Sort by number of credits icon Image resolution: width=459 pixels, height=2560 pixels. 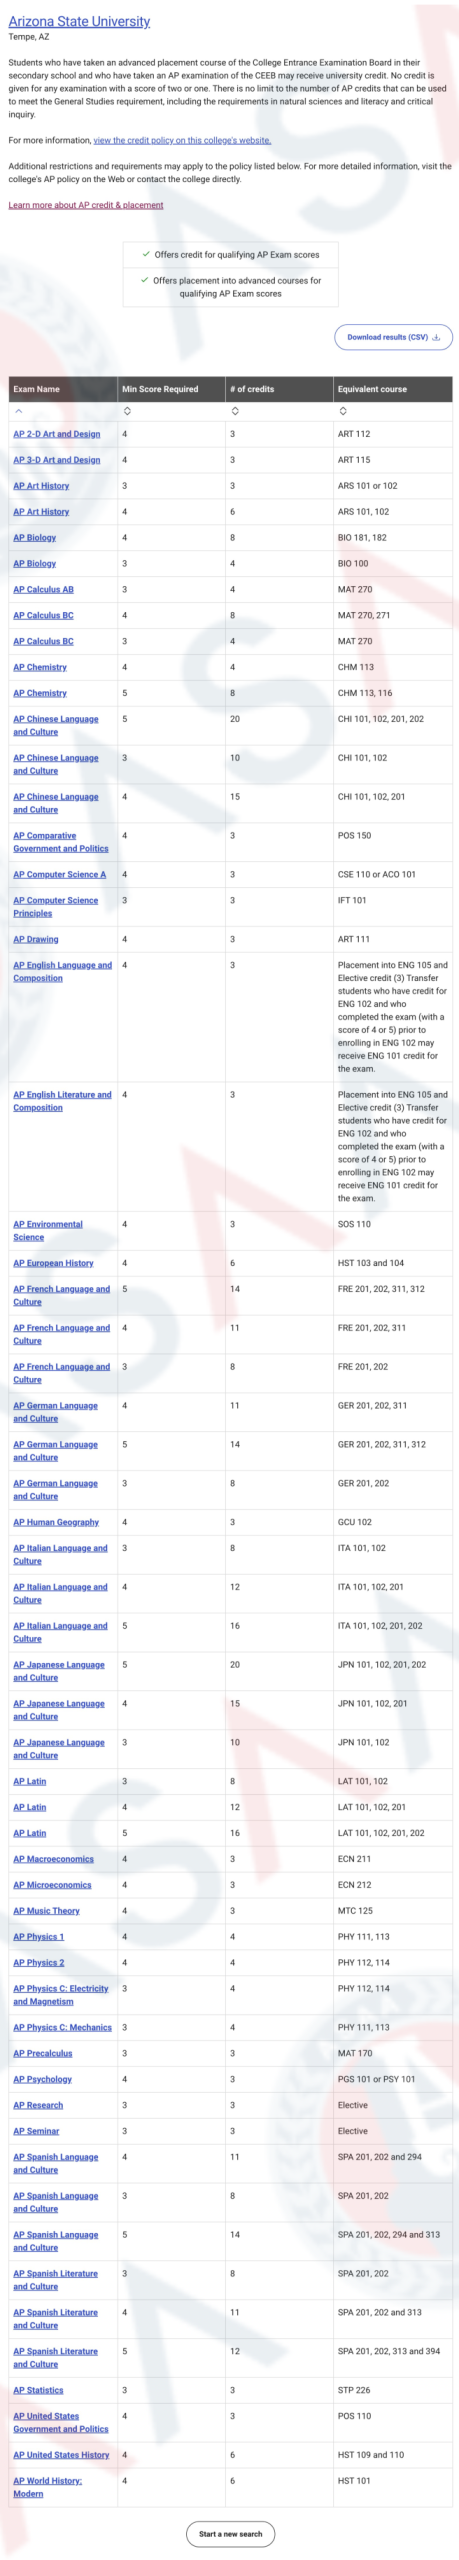click(235, 411)
